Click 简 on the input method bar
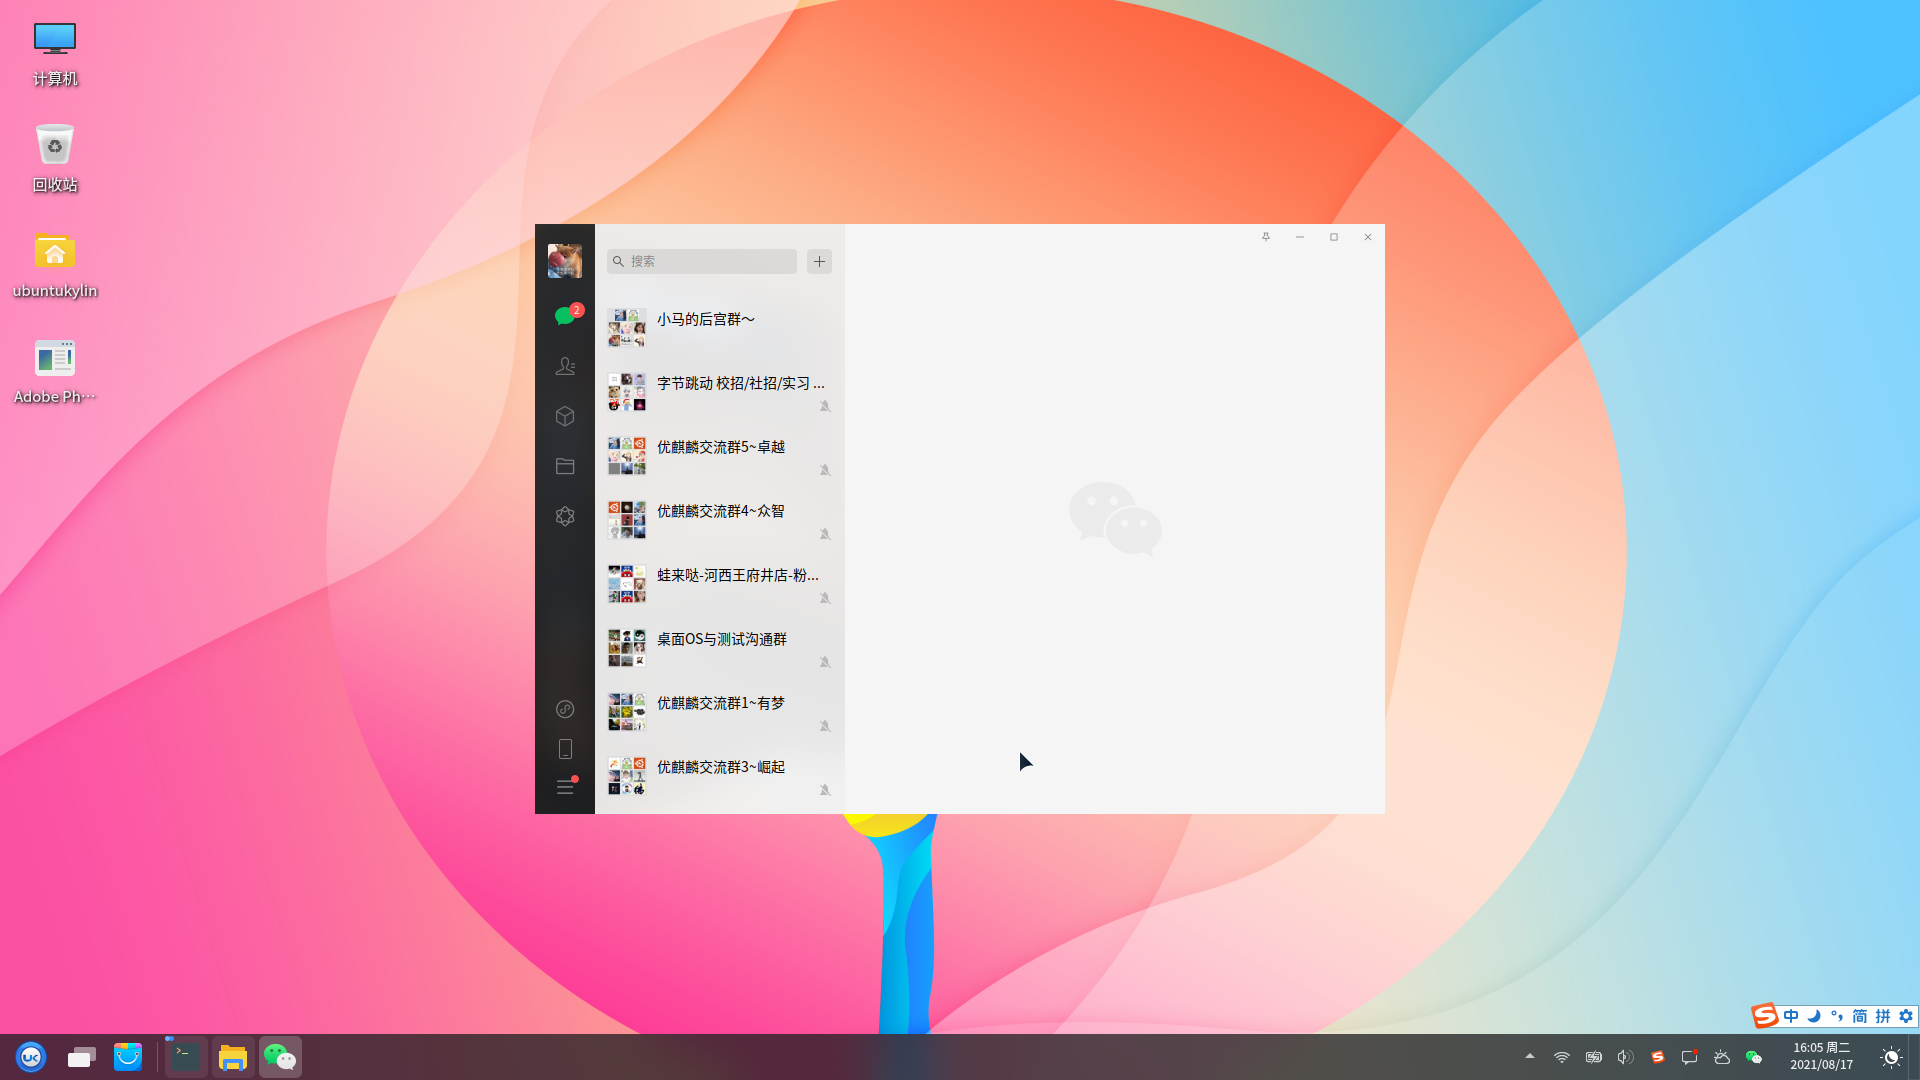1920x1080 pixels. pyautogui.click(x=1860, y=1016)
